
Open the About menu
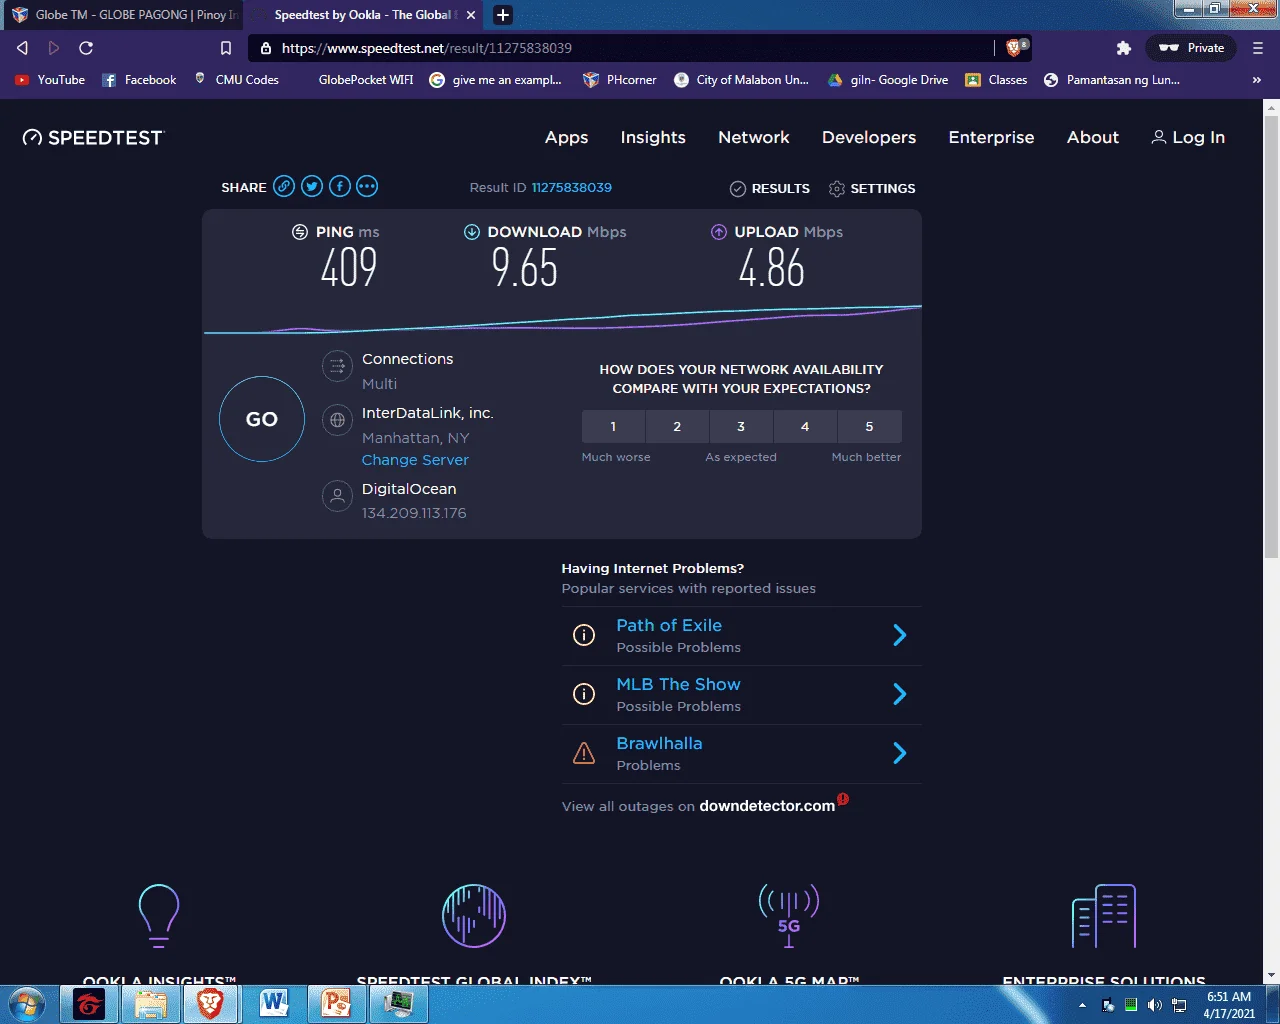[x=1093, y=138]
